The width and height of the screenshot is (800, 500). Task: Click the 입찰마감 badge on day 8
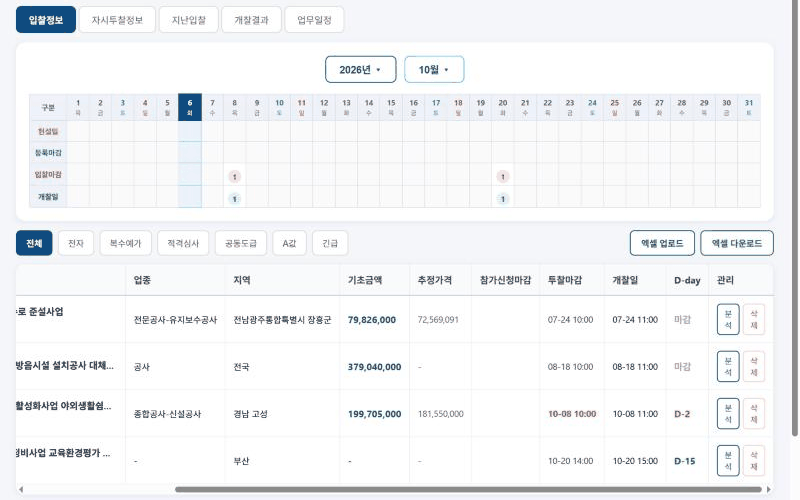point(235,177)
